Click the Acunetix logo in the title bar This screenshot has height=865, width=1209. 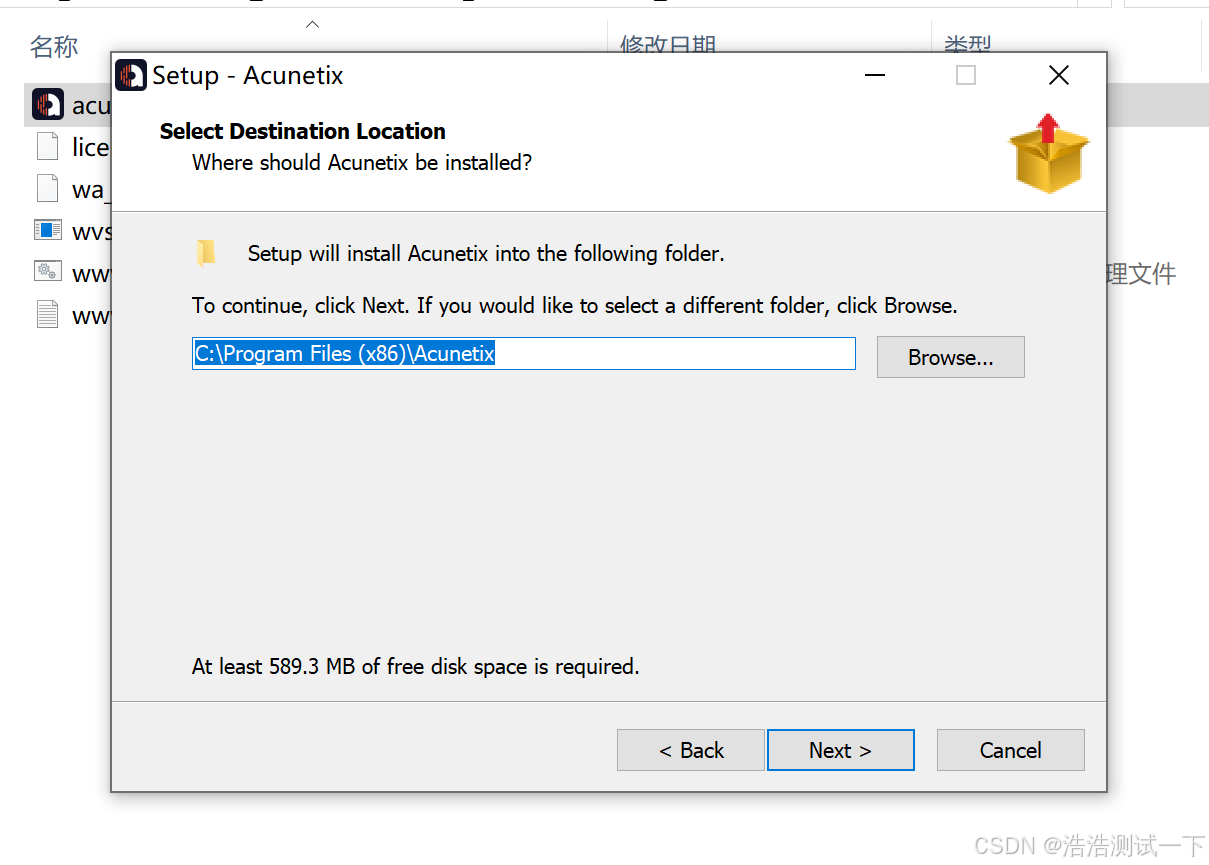coord(131,75)
